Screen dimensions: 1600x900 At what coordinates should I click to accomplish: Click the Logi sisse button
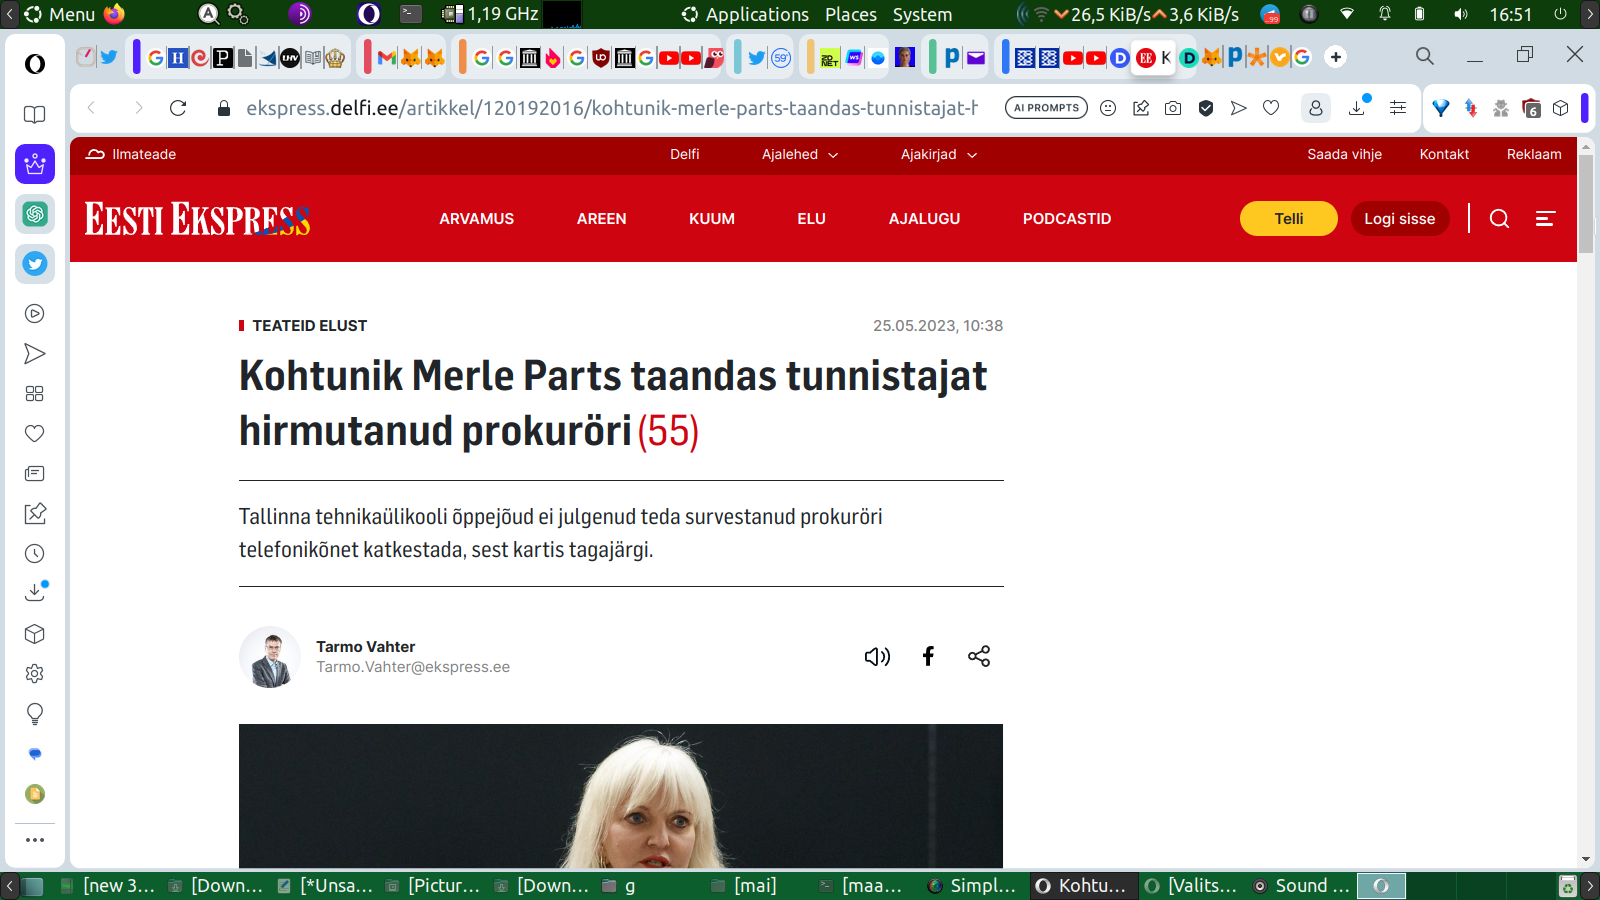point(1400,219)
